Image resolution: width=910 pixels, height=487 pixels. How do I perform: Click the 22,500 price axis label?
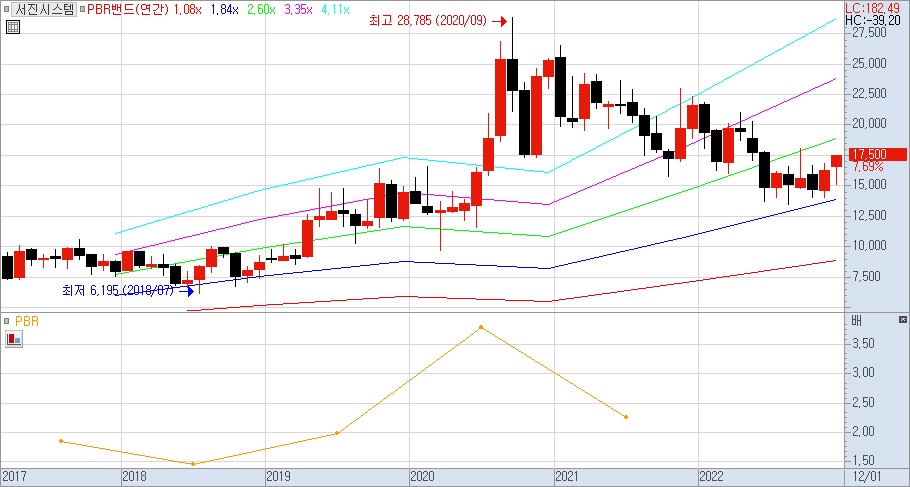(869, 93)
